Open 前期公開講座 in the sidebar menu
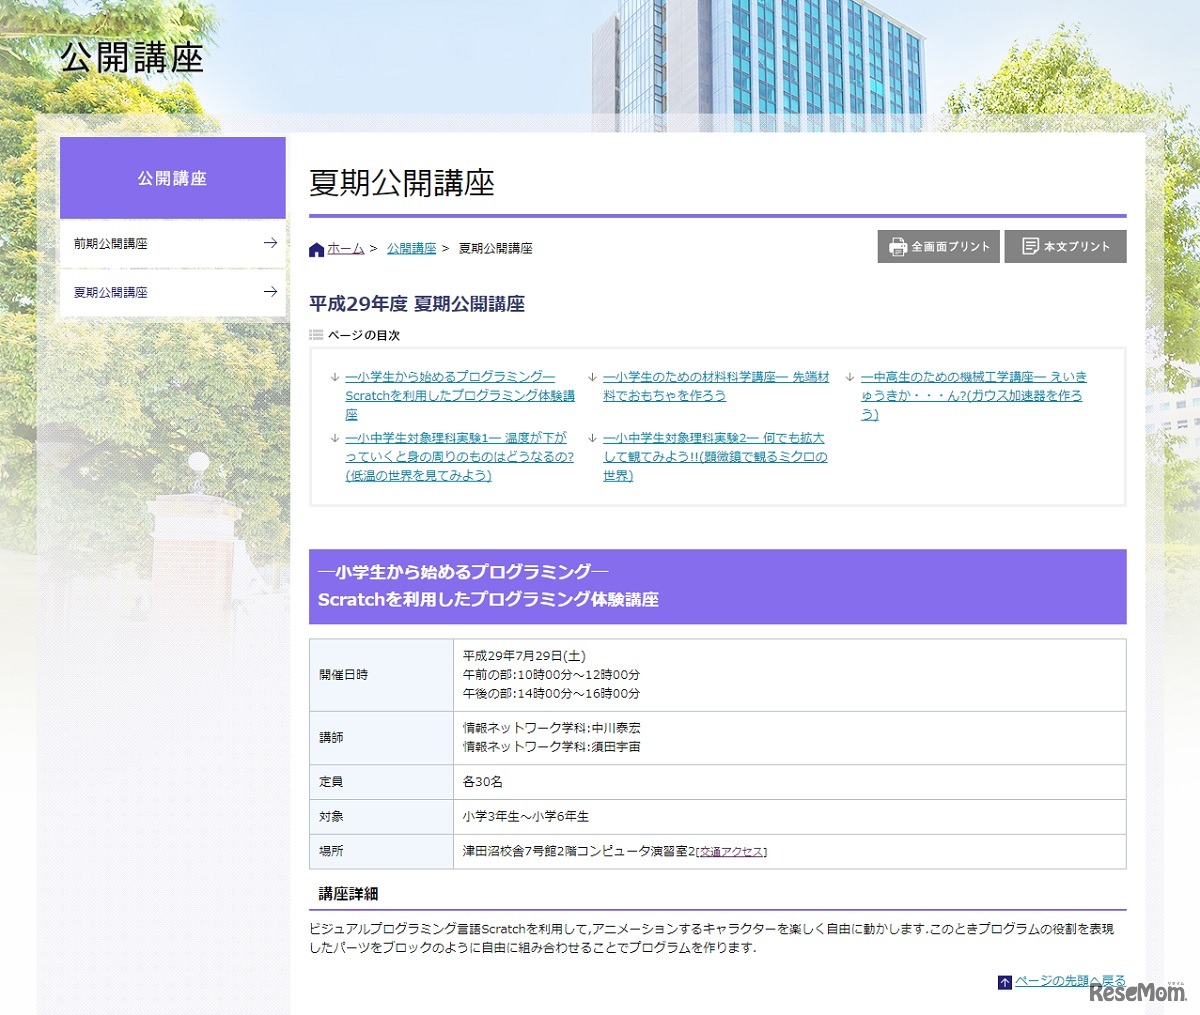 111,243
